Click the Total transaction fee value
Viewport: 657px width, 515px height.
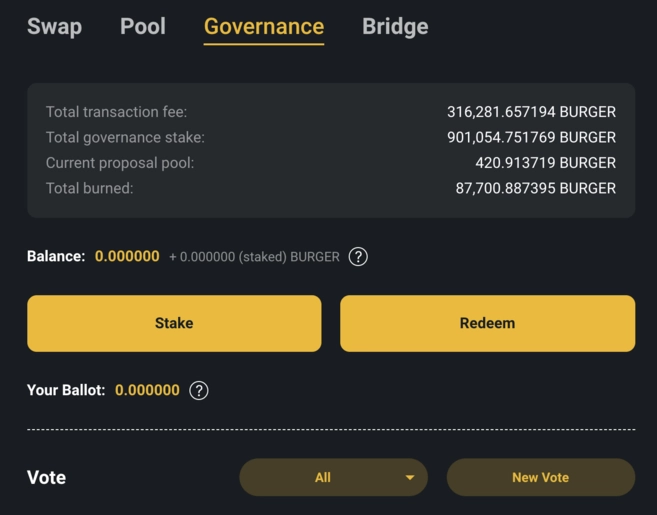531,112
